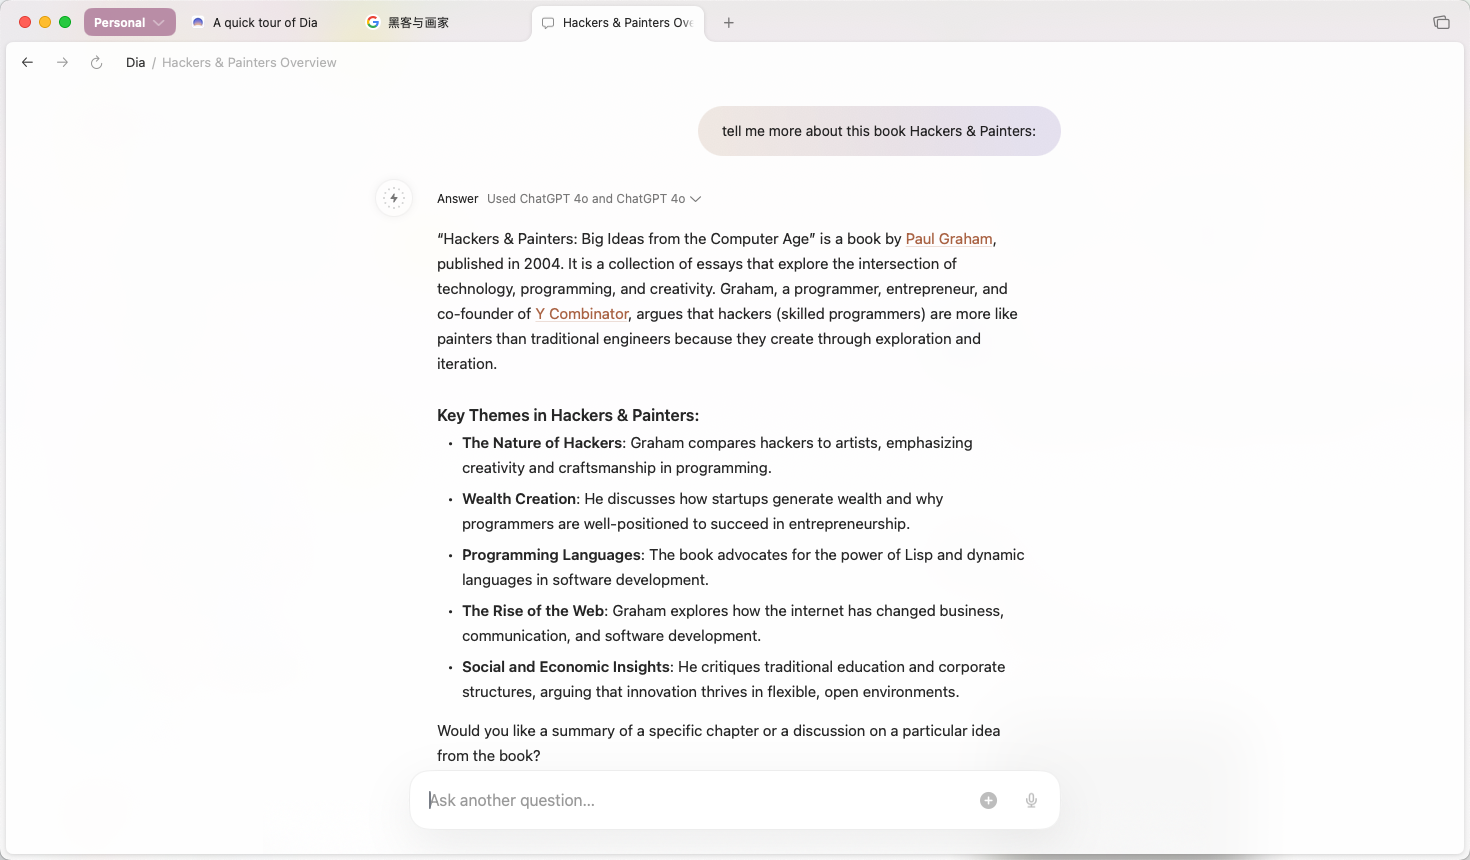Switch to the 黑客与画家 Google tab

tap(418, 23)
